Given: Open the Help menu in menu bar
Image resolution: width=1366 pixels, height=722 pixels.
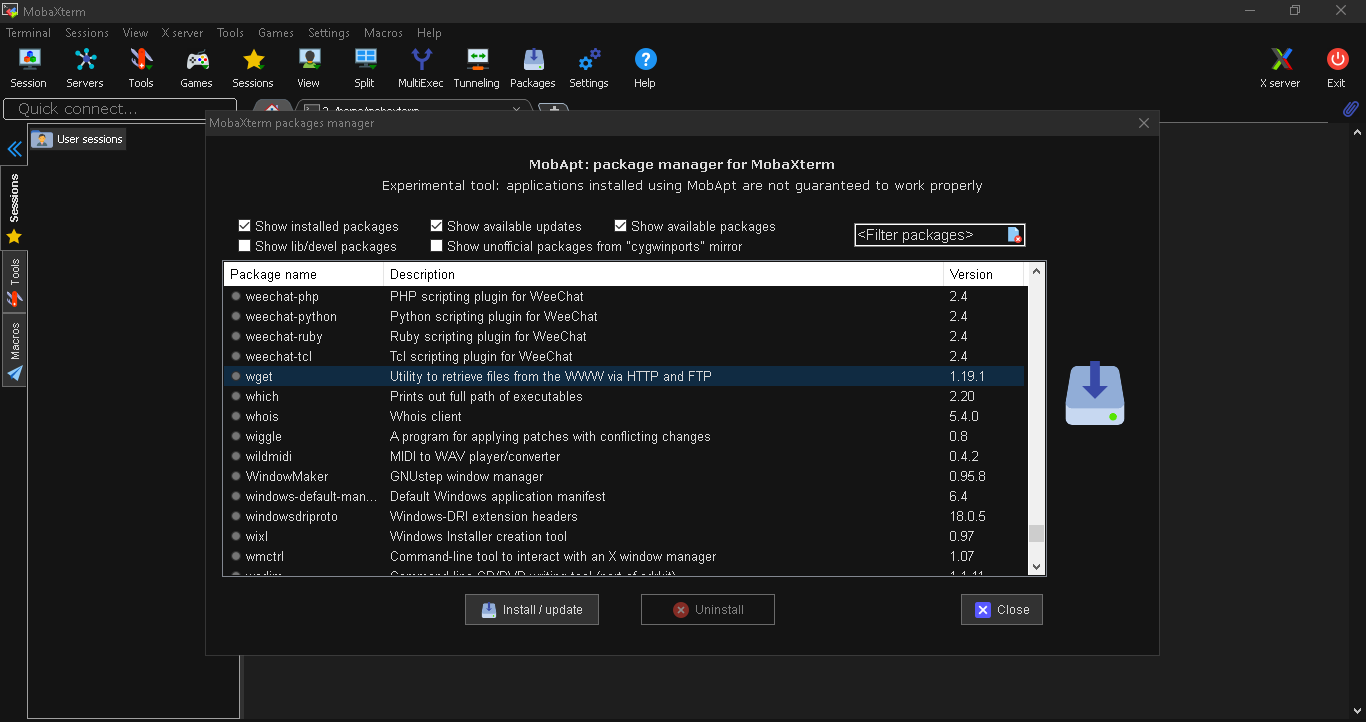Looking at the screenshot, I should [429, 33].
